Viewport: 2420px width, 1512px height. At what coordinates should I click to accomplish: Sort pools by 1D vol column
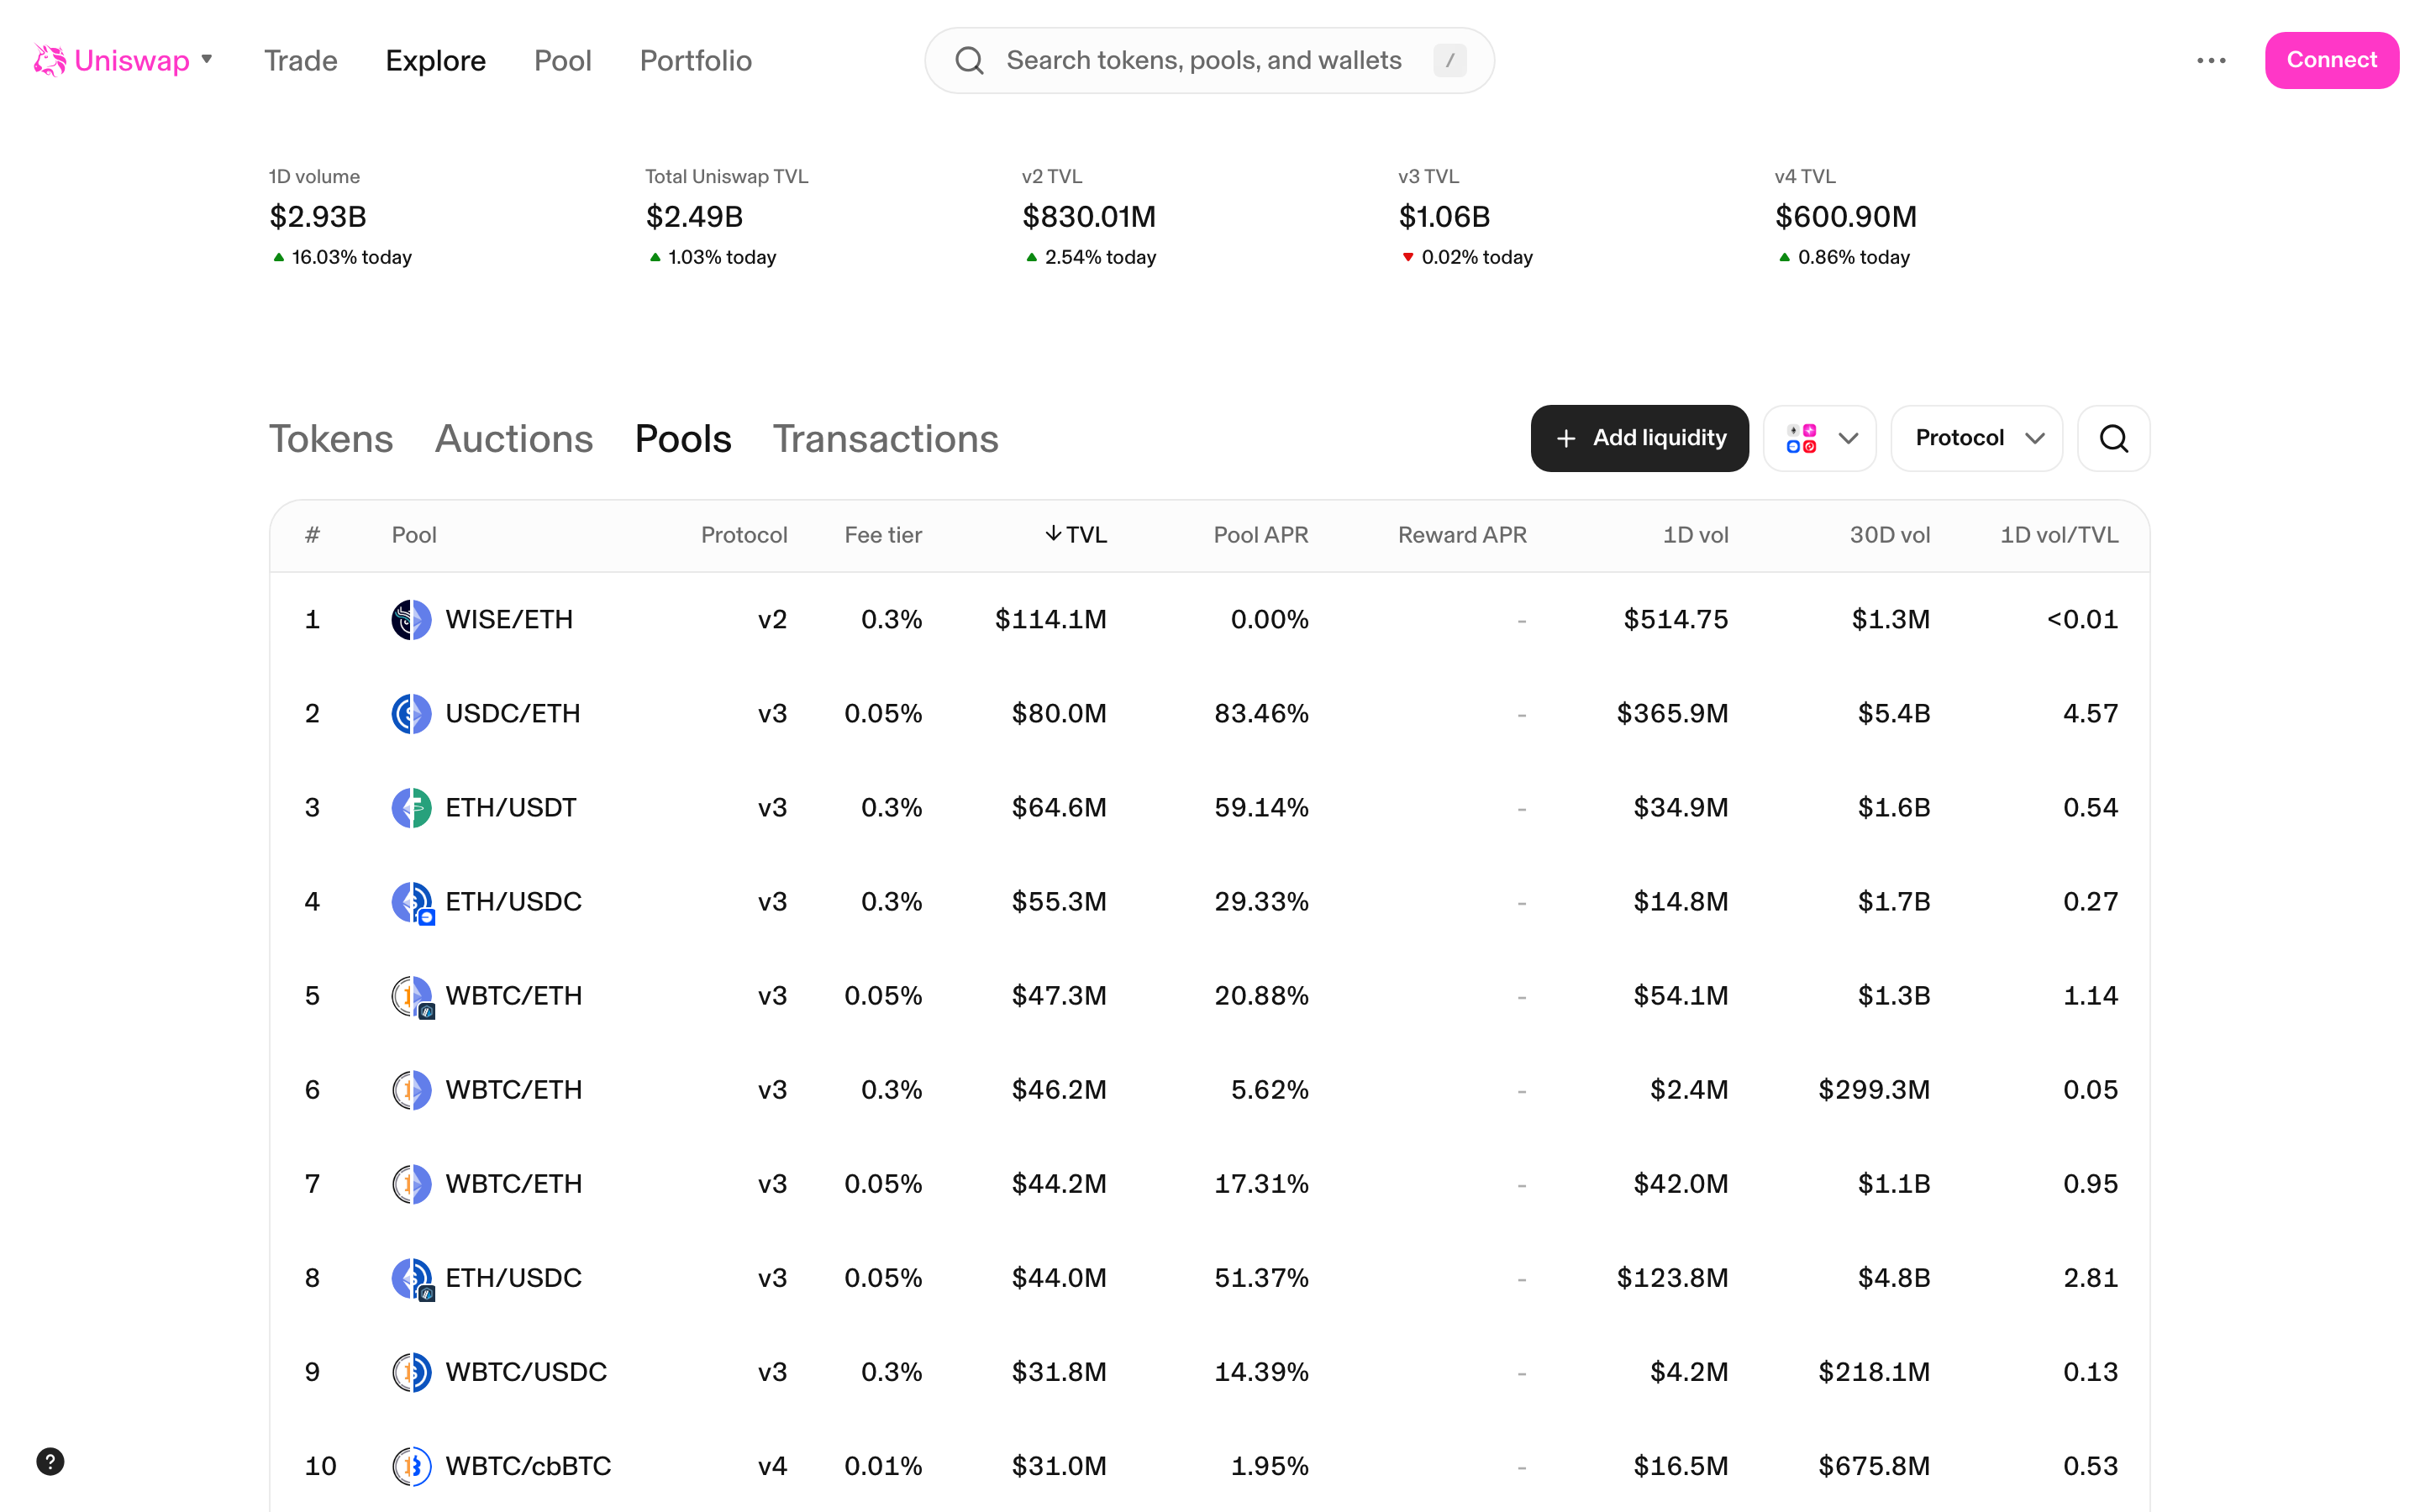[x=1695, y=535]
